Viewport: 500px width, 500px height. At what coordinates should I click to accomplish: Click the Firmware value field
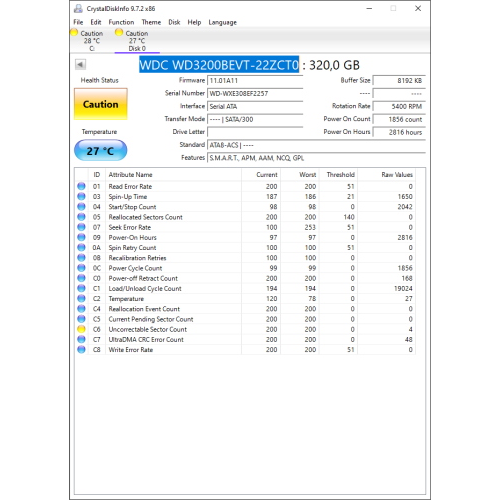(x=255, y=80)
